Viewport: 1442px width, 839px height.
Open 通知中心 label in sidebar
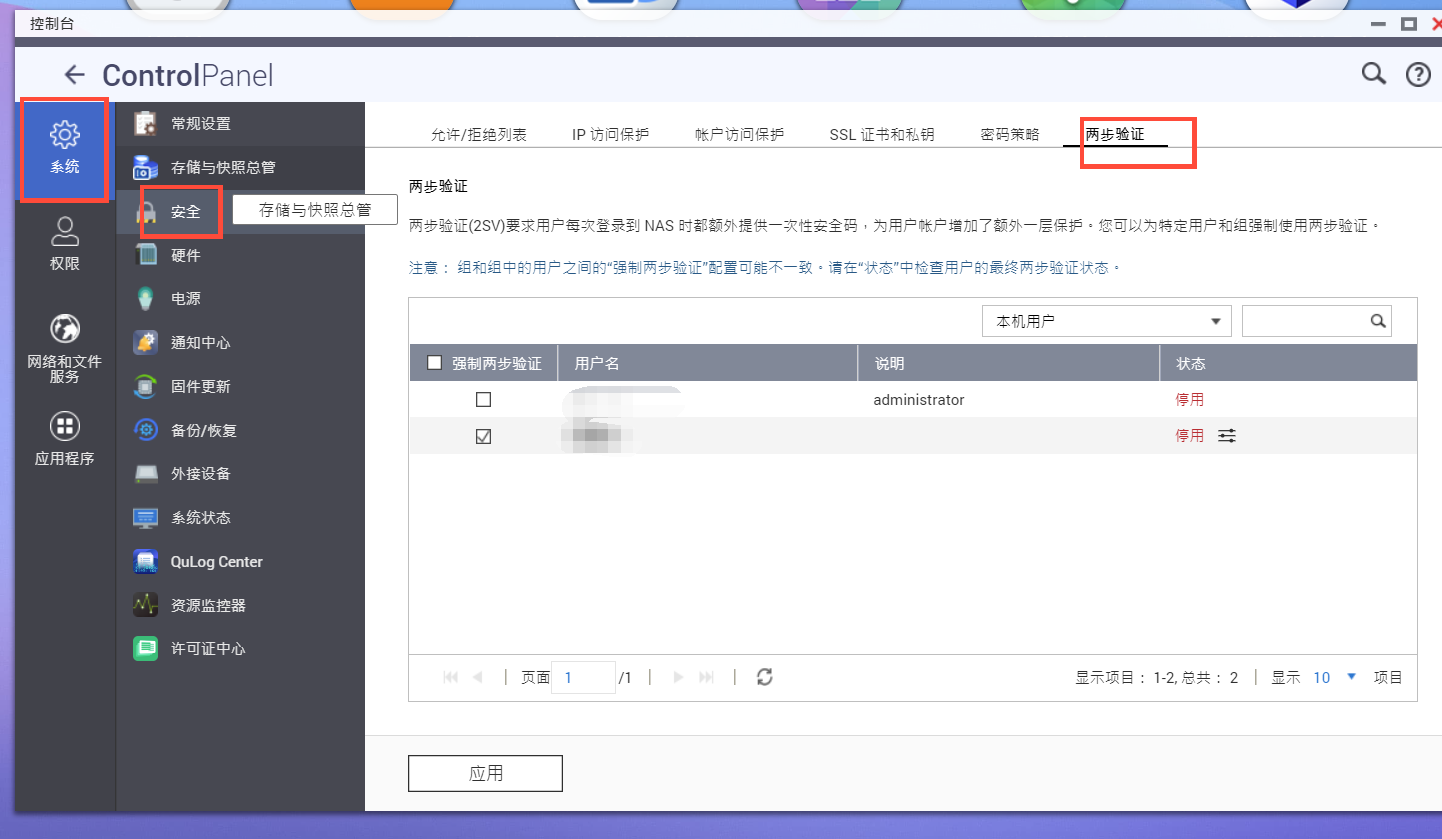coord(200,342)
